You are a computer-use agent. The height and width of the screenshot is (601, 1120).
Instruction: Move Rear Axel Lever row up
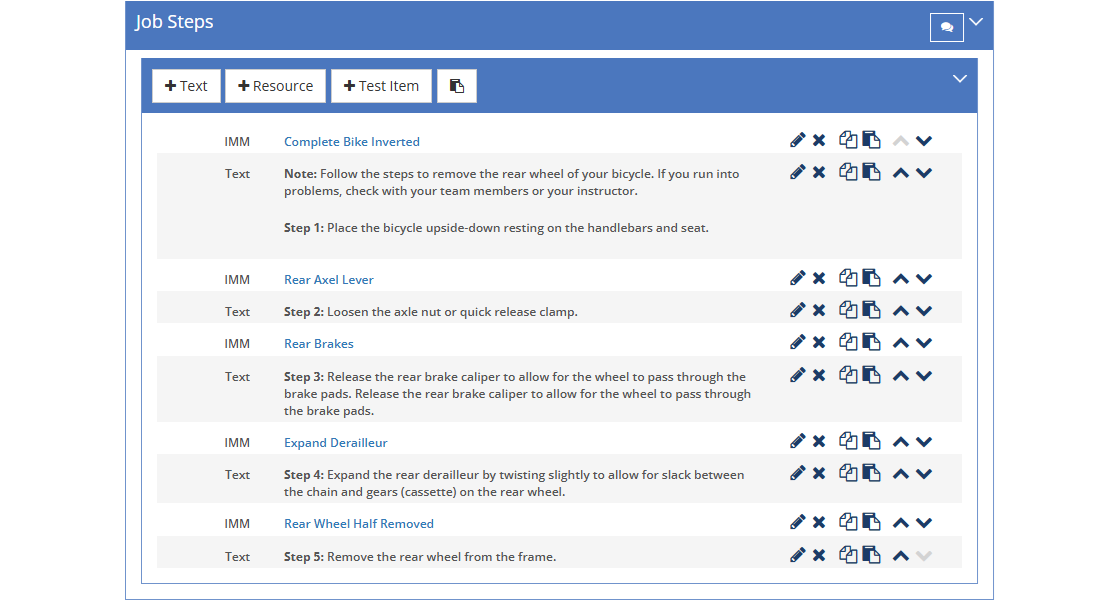[x=901, y=279]
